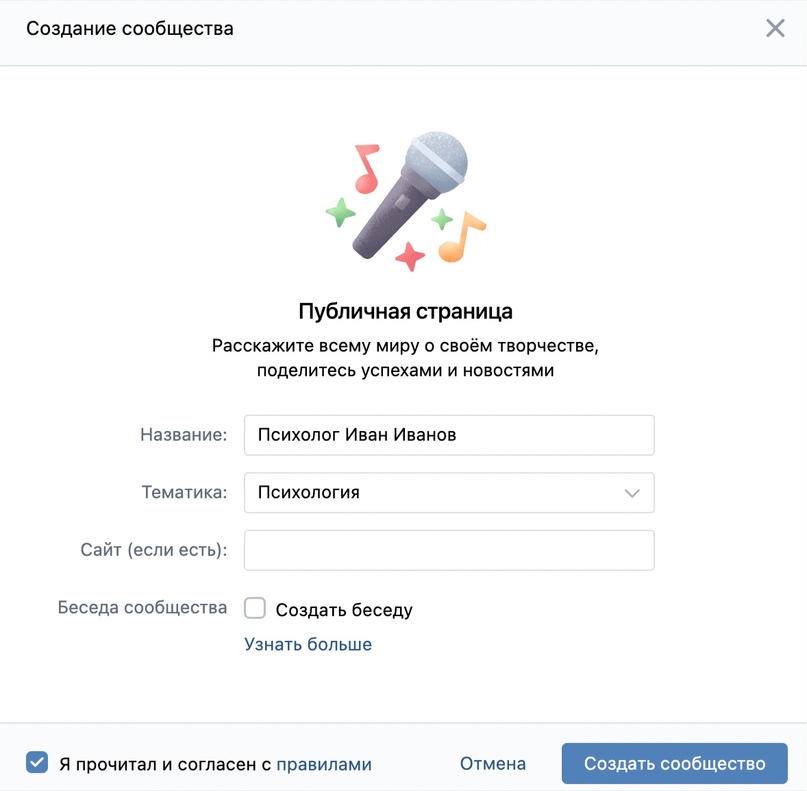This screenshot has height=791, width=807.
Task: Click Создать сообщество button
Action: pyautogui.click(x=674, y=763)
